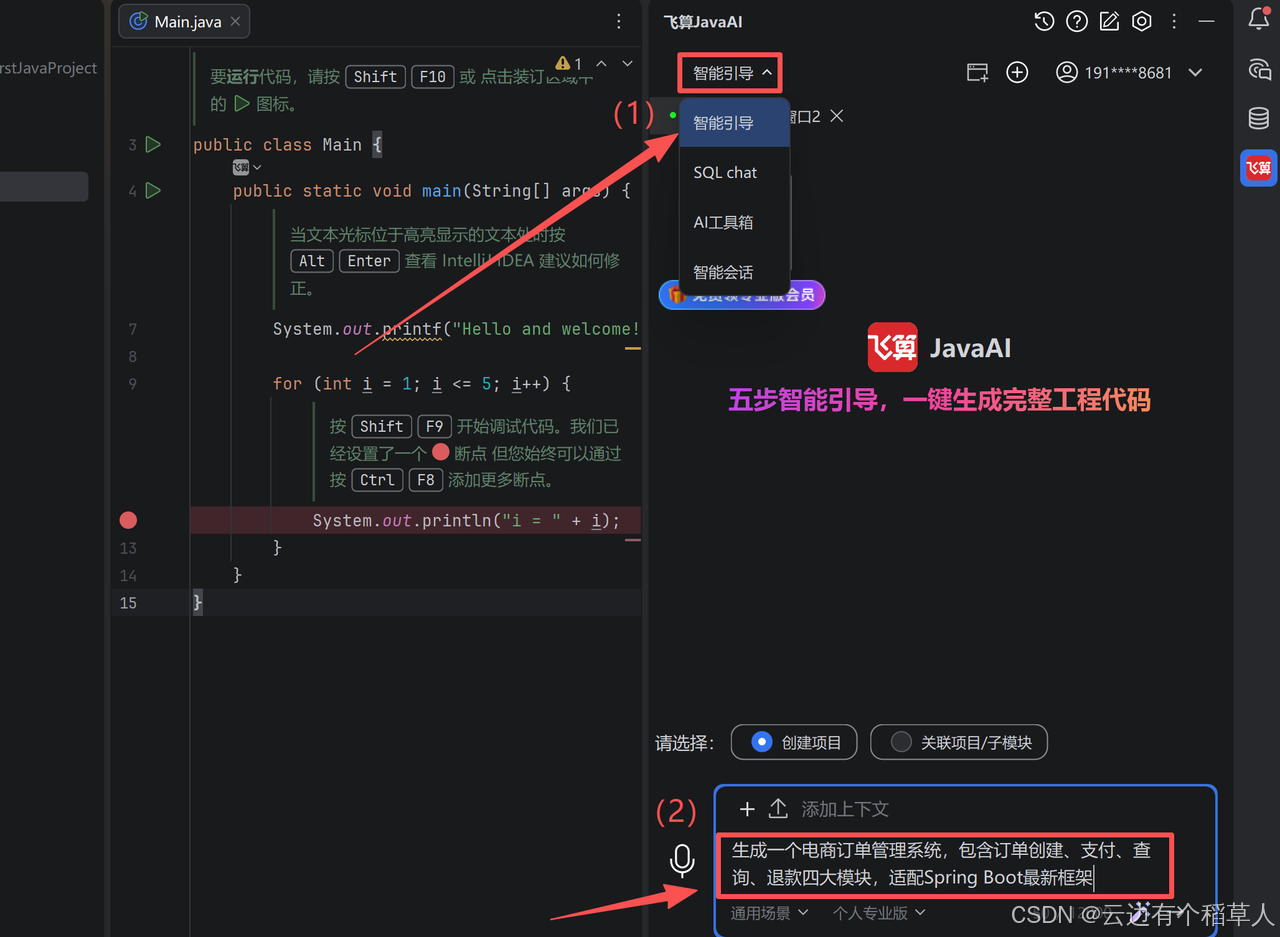Click the 'for (int i = 1' loop line
The height and width of the screenshot is (937, 1280).
click(x=422, y=384)
